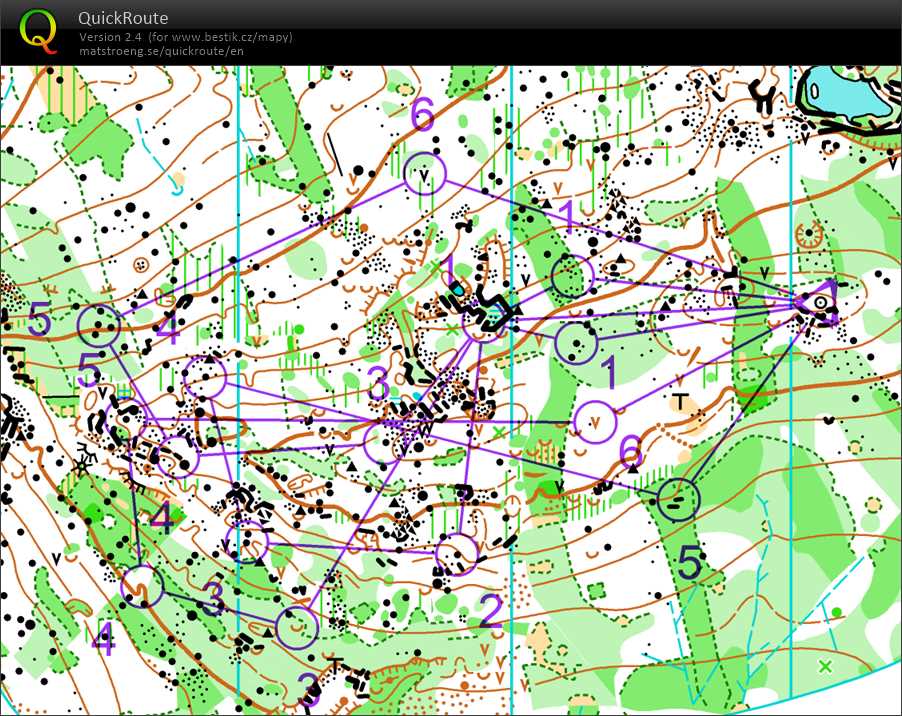
Task: Click the dark blue number 5 label
Action: [x=690, y=565]
